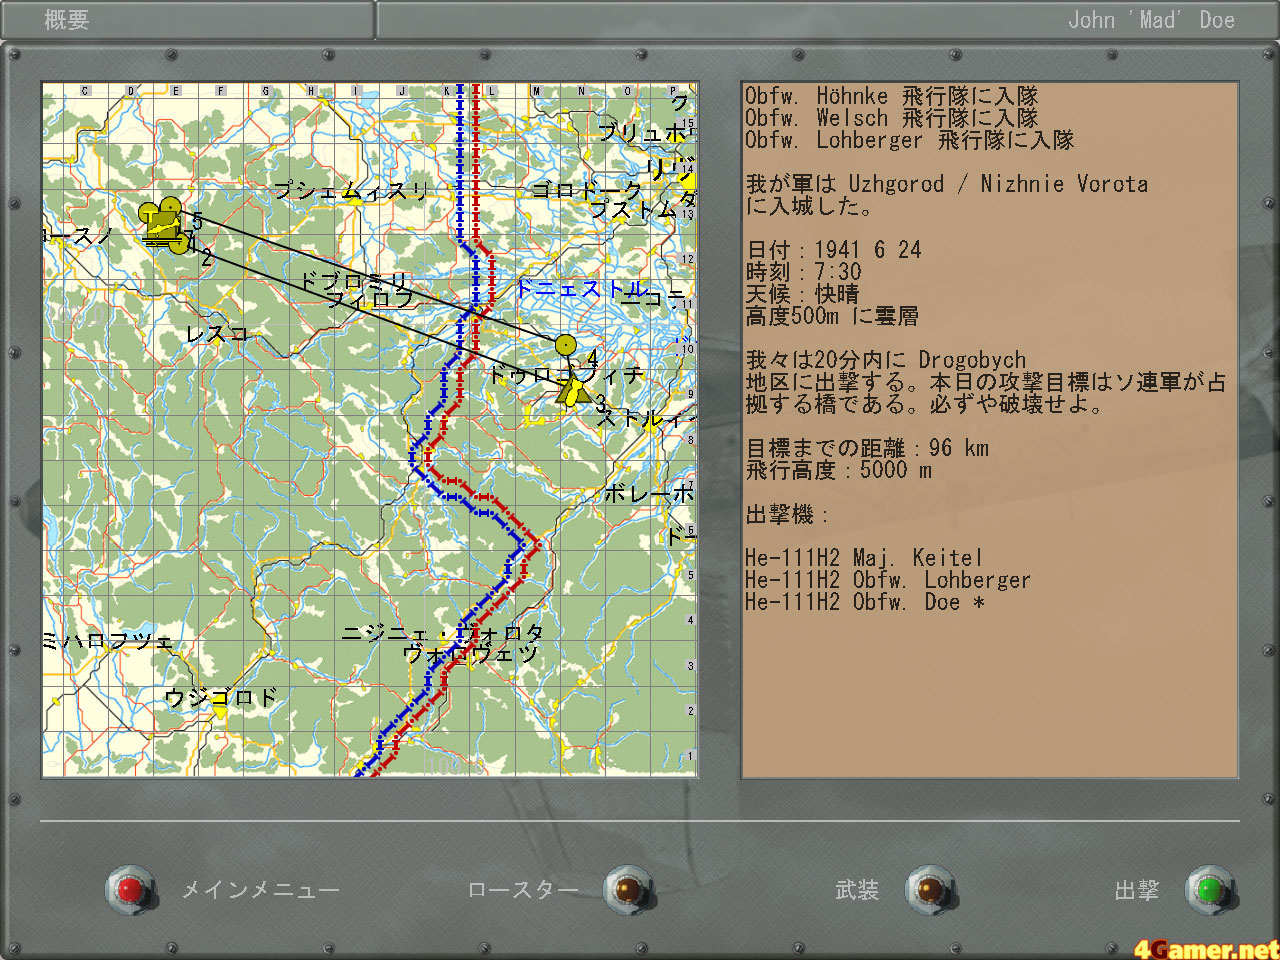Image resolution: width=1280 pixels, height=960 pixels.
Task: Click the yellow circle waypoint 4 on map
Action: [566, 345]
